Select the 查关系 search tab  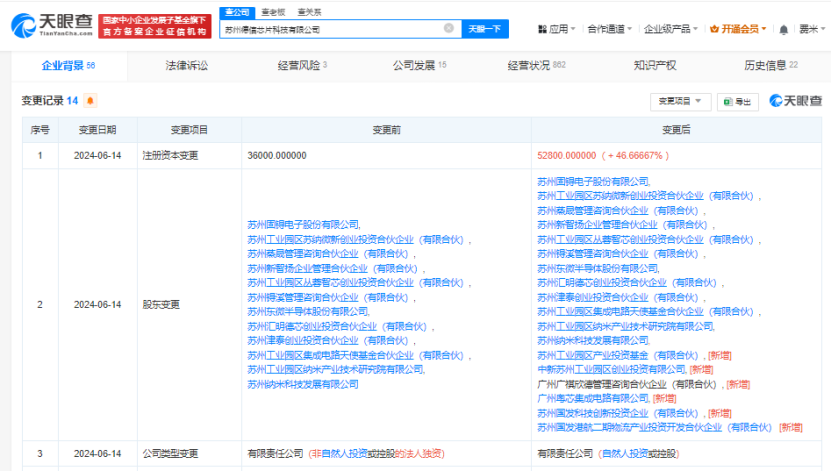coord(309,12)
